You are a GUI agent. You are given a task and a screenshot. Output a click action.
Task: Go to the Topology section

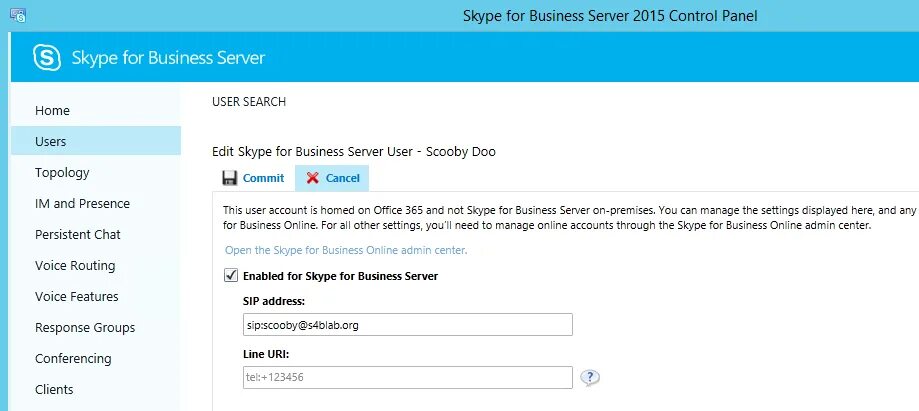[62, 172]
